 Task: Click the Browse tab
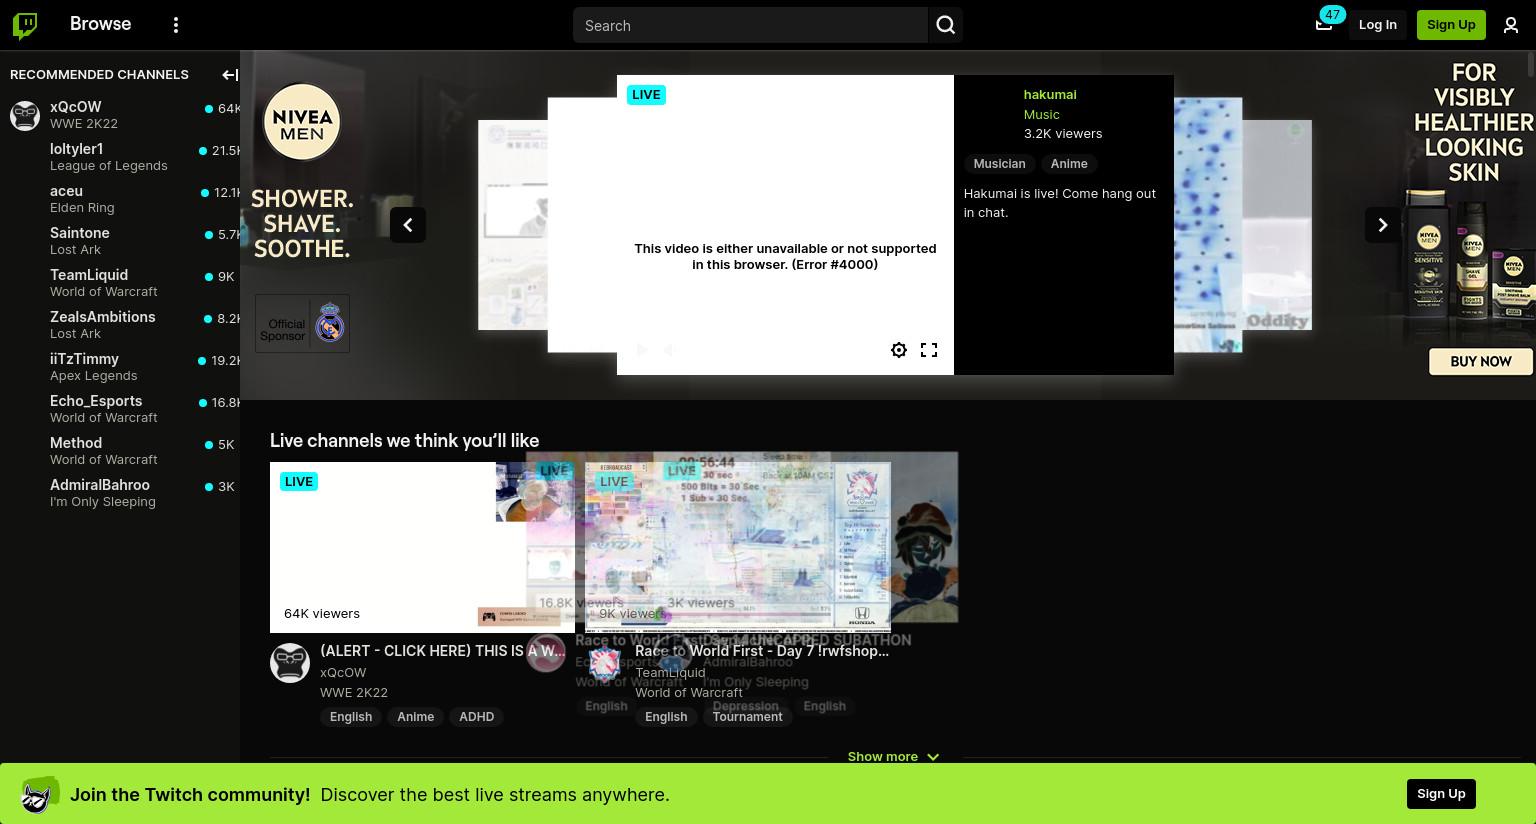click(x=100, y=24)
